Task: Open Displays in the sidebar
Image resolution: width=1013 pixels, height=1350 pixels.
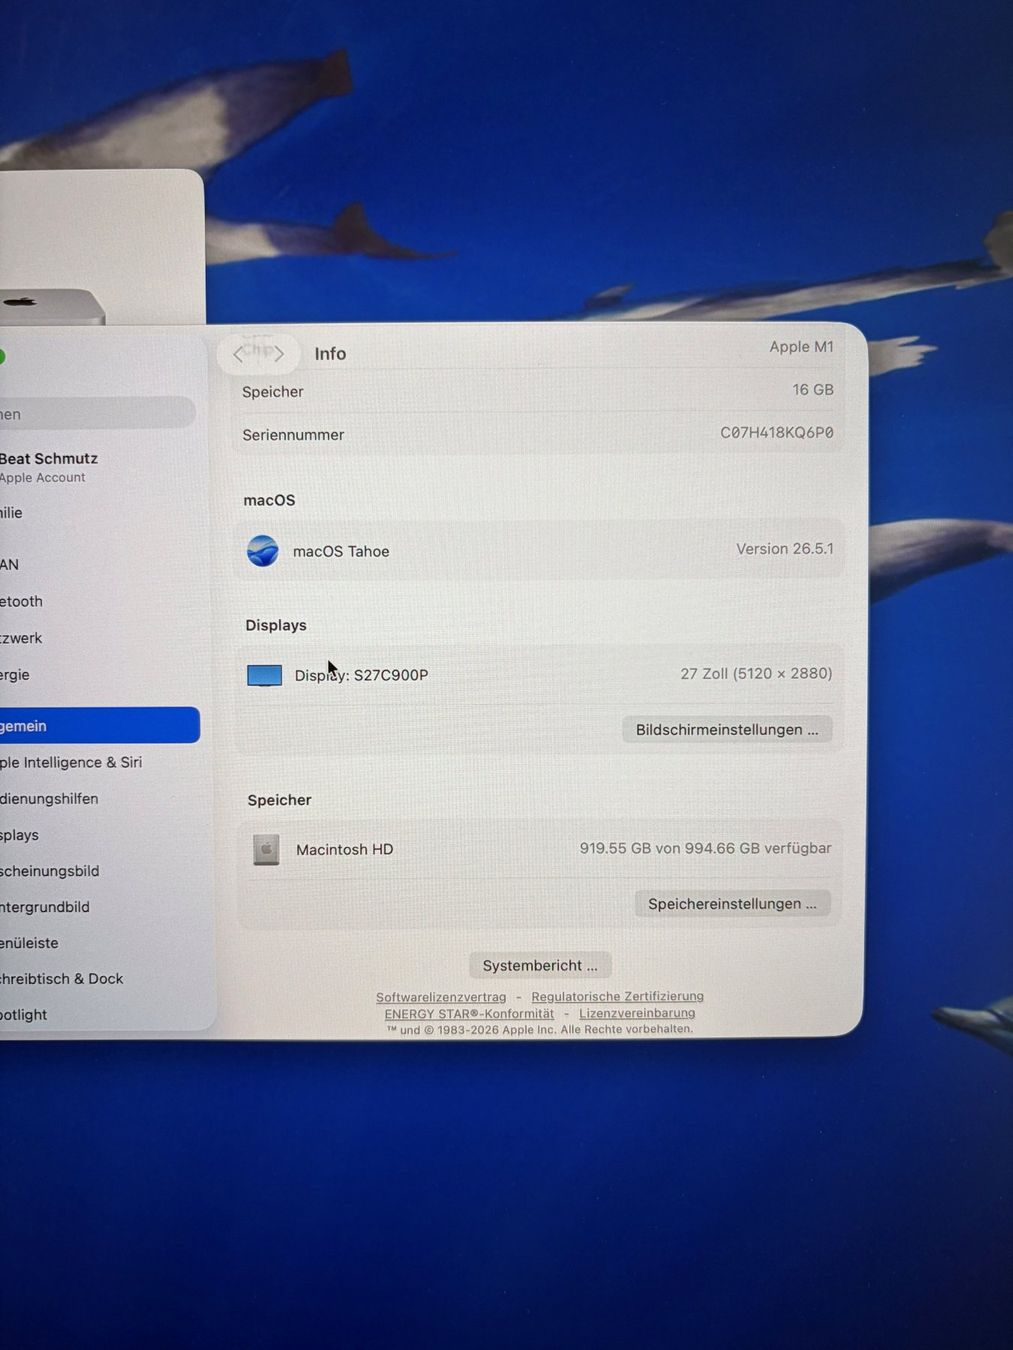Action: (x=20, y=835)
